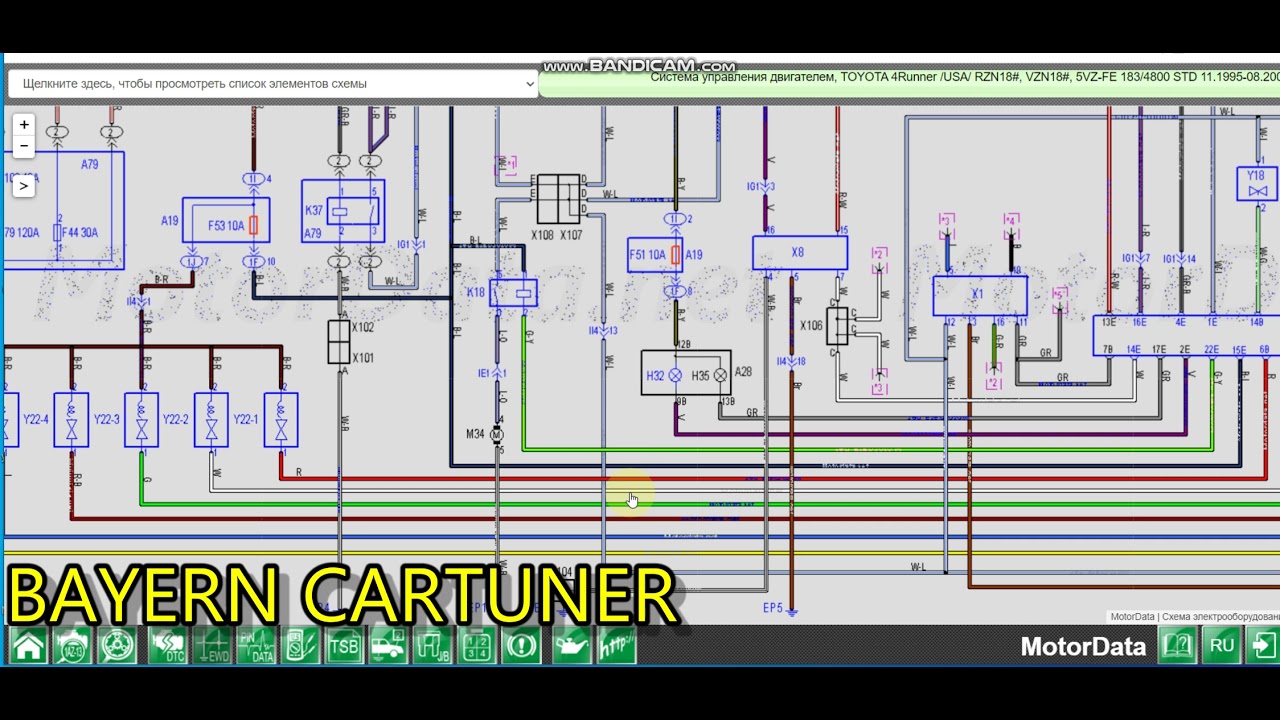Click the wheel search icon in toolbar
The image size is (1280, 720).
[119, 646]
